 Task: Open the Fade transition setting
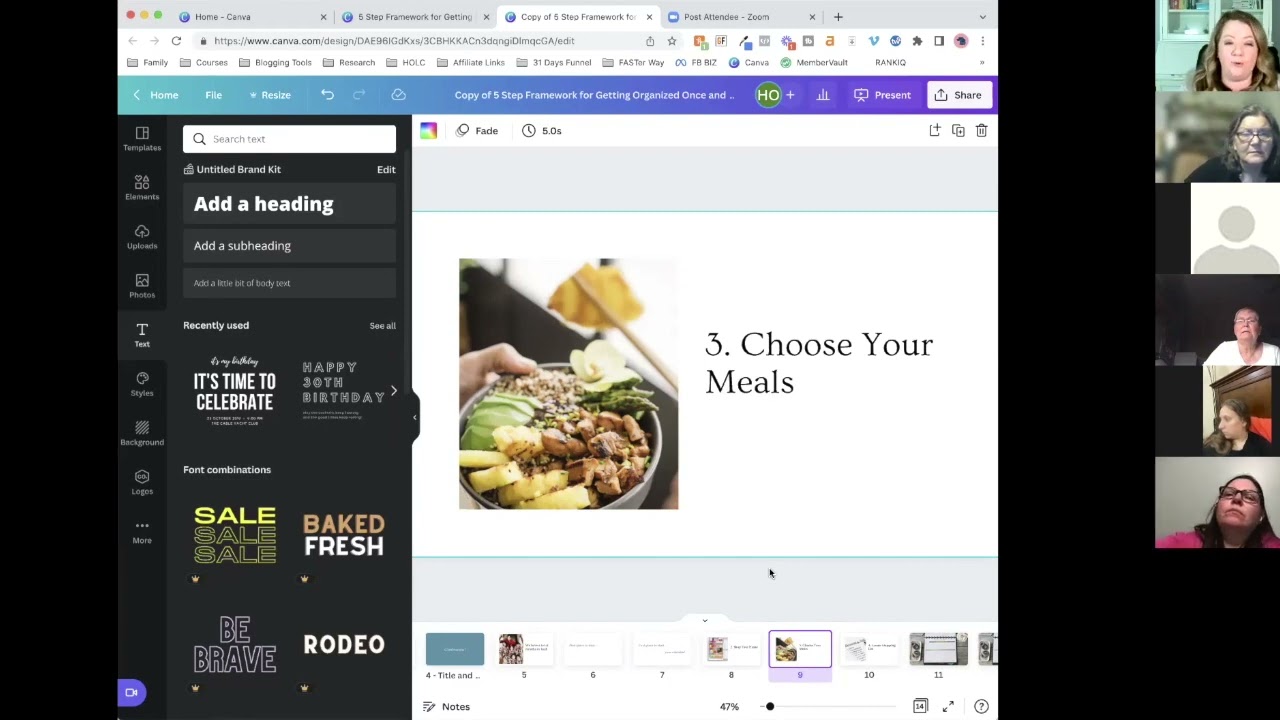click(x=477, y=131)
